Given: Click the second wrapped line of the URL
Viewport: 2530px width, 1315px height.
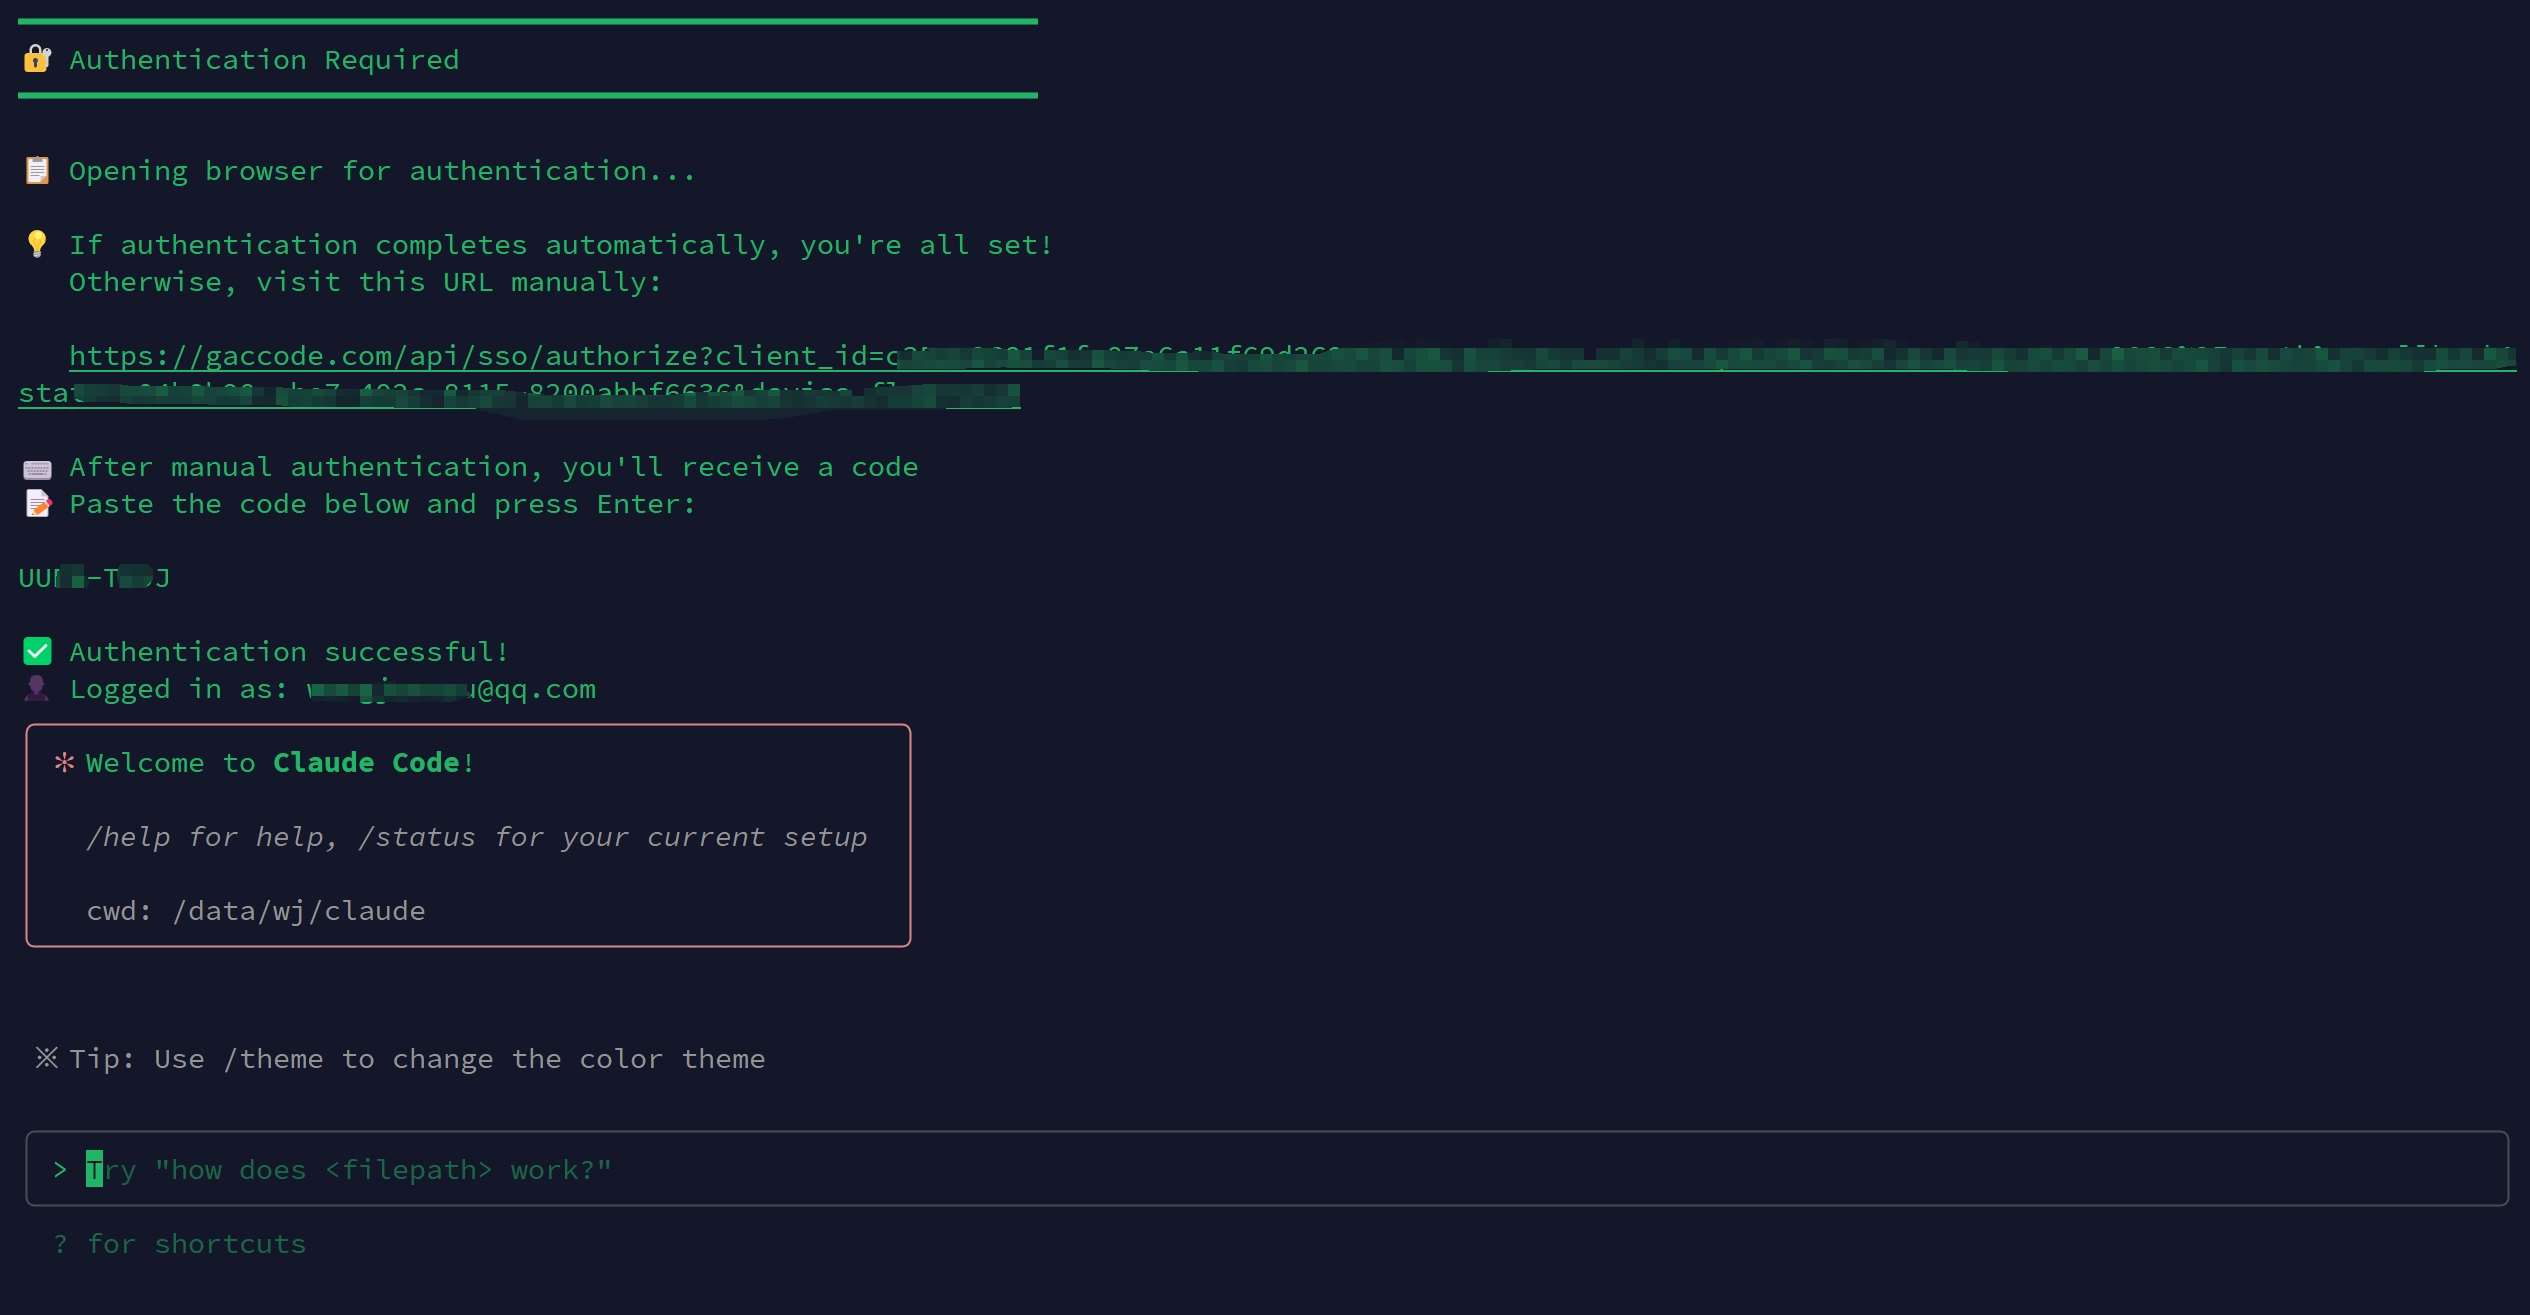Looking at the screenshot, I should (519, 393).
